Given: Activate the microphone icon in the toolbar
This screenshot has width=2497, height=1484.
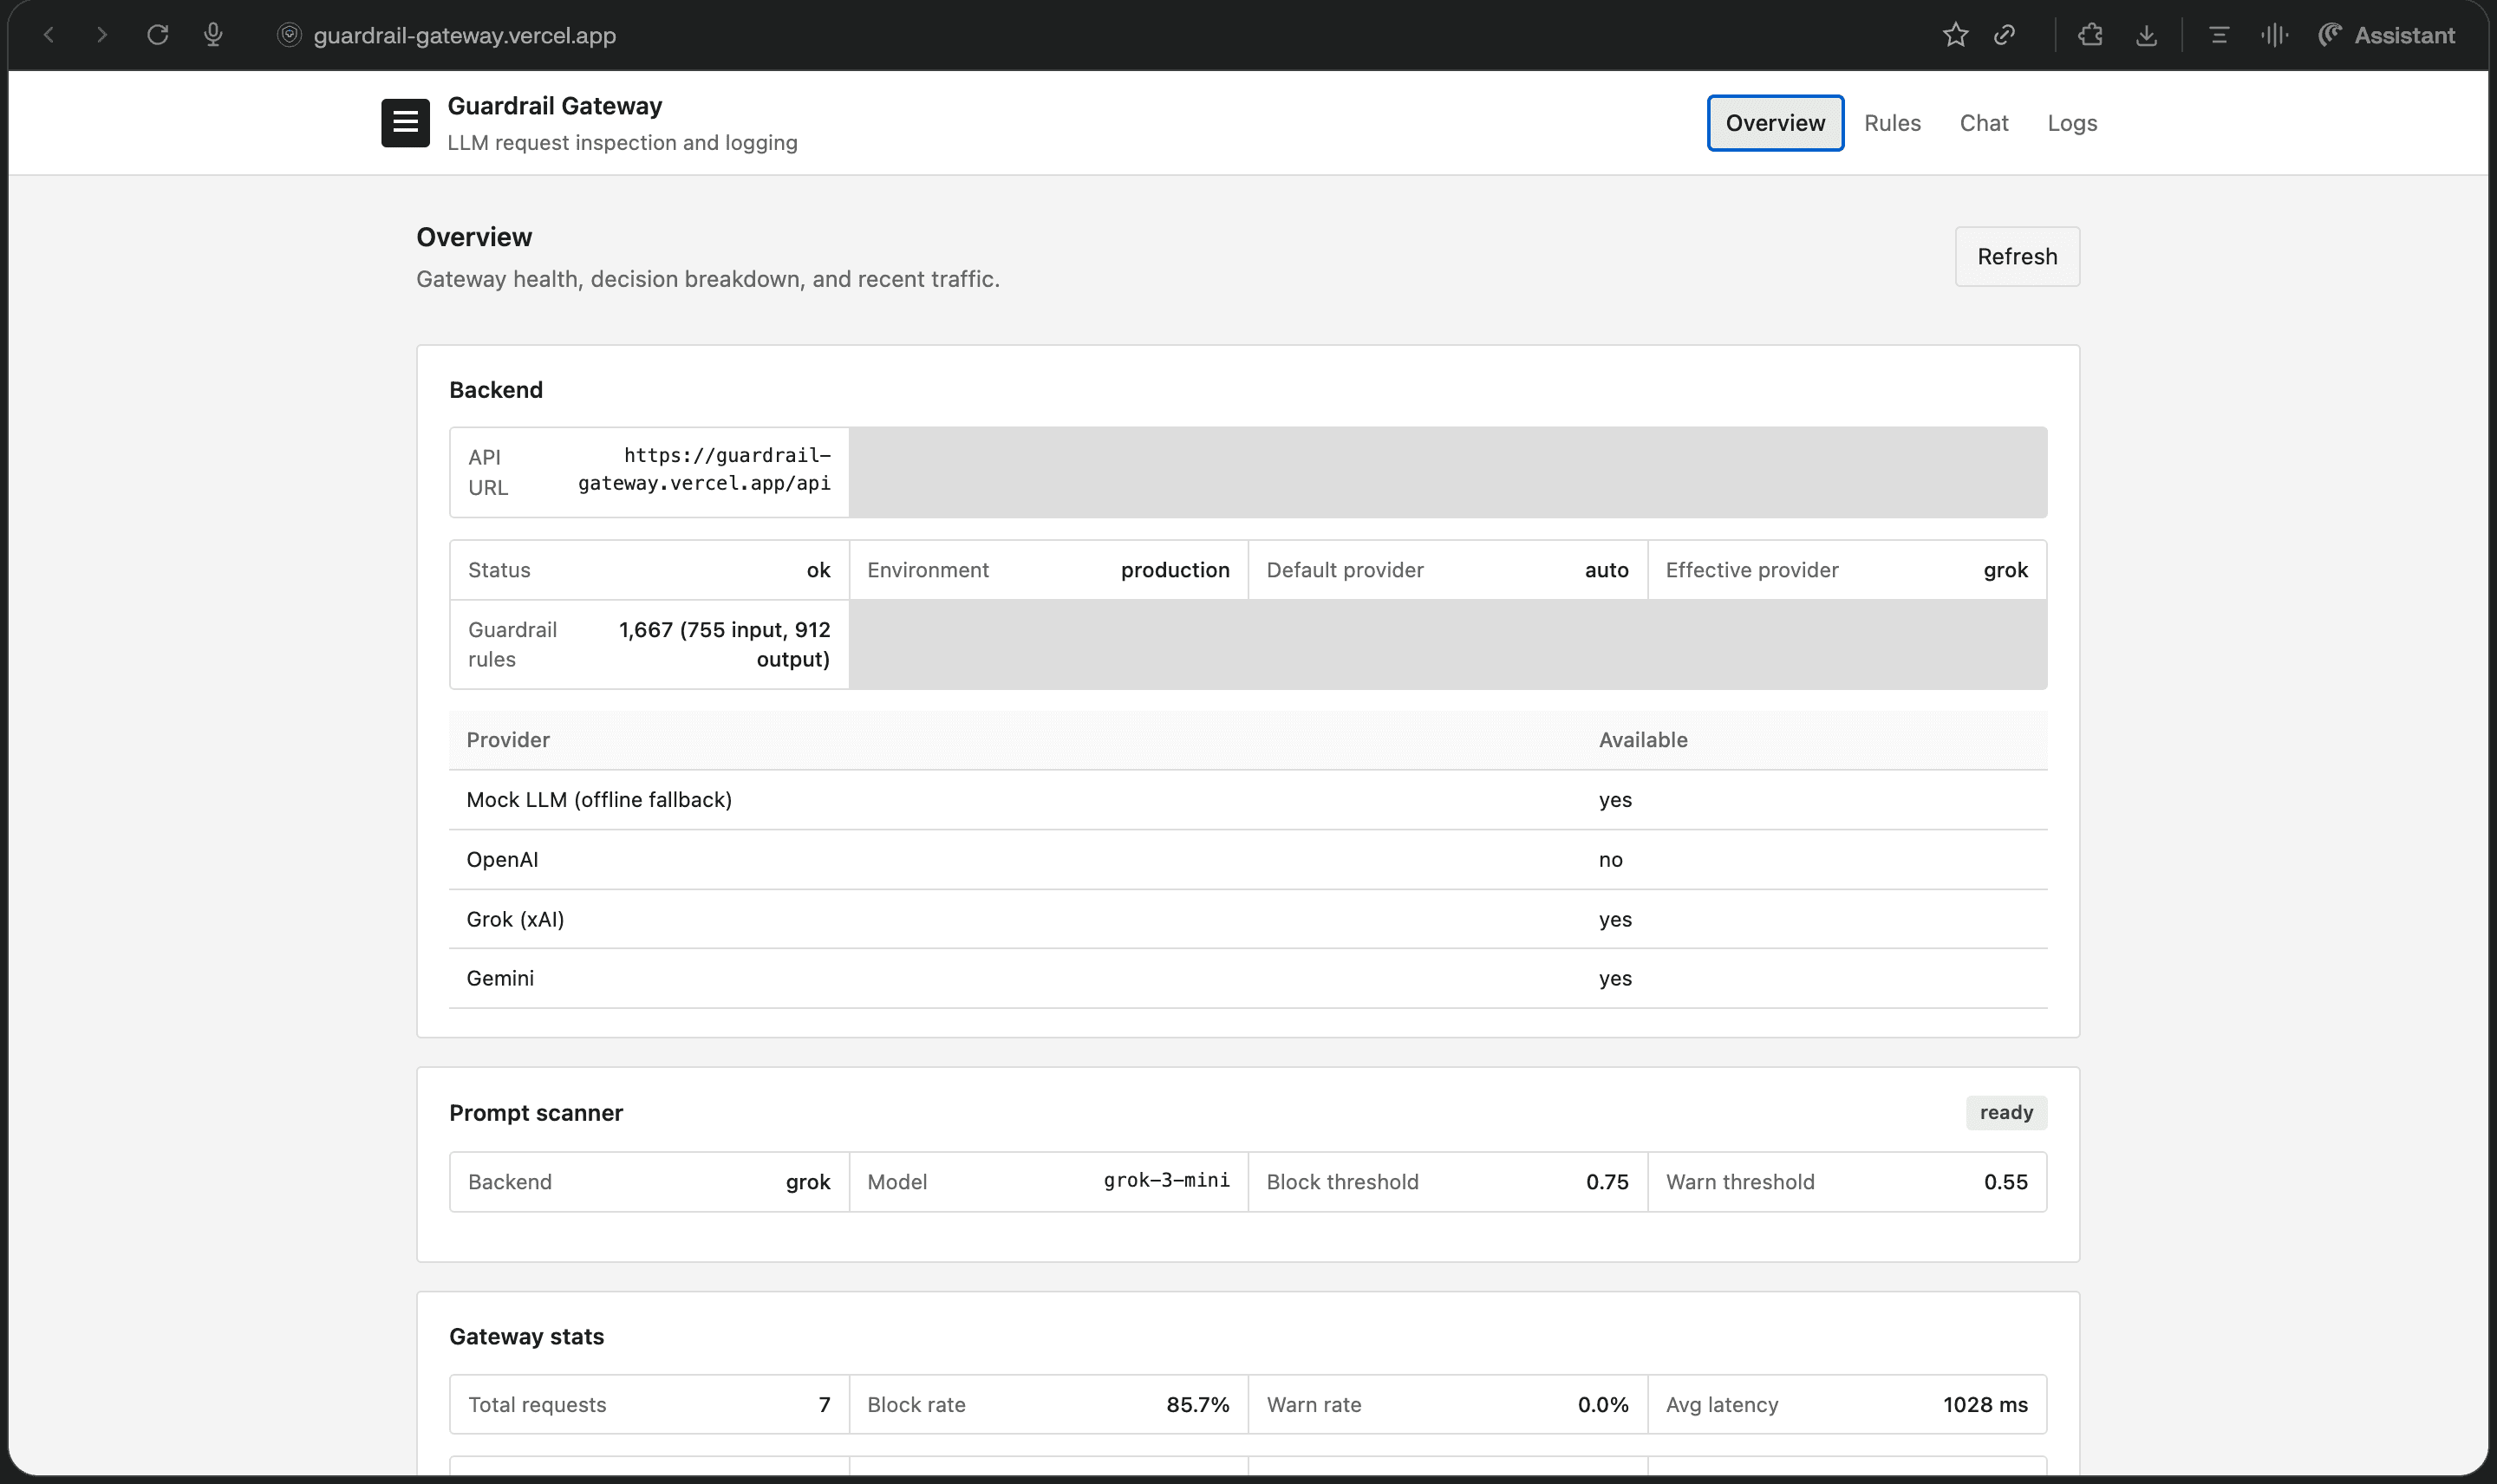Looking at the screenshot, I should pos(213,35).
